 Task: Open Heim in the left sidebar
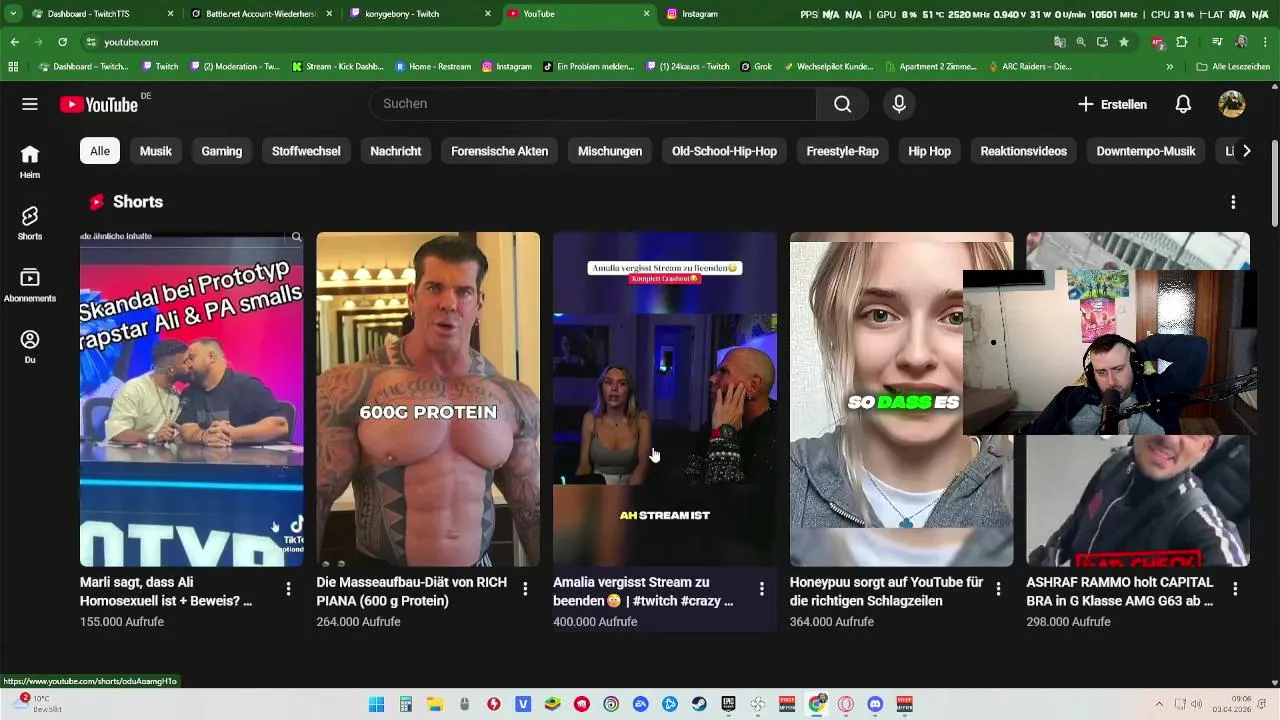30,162
